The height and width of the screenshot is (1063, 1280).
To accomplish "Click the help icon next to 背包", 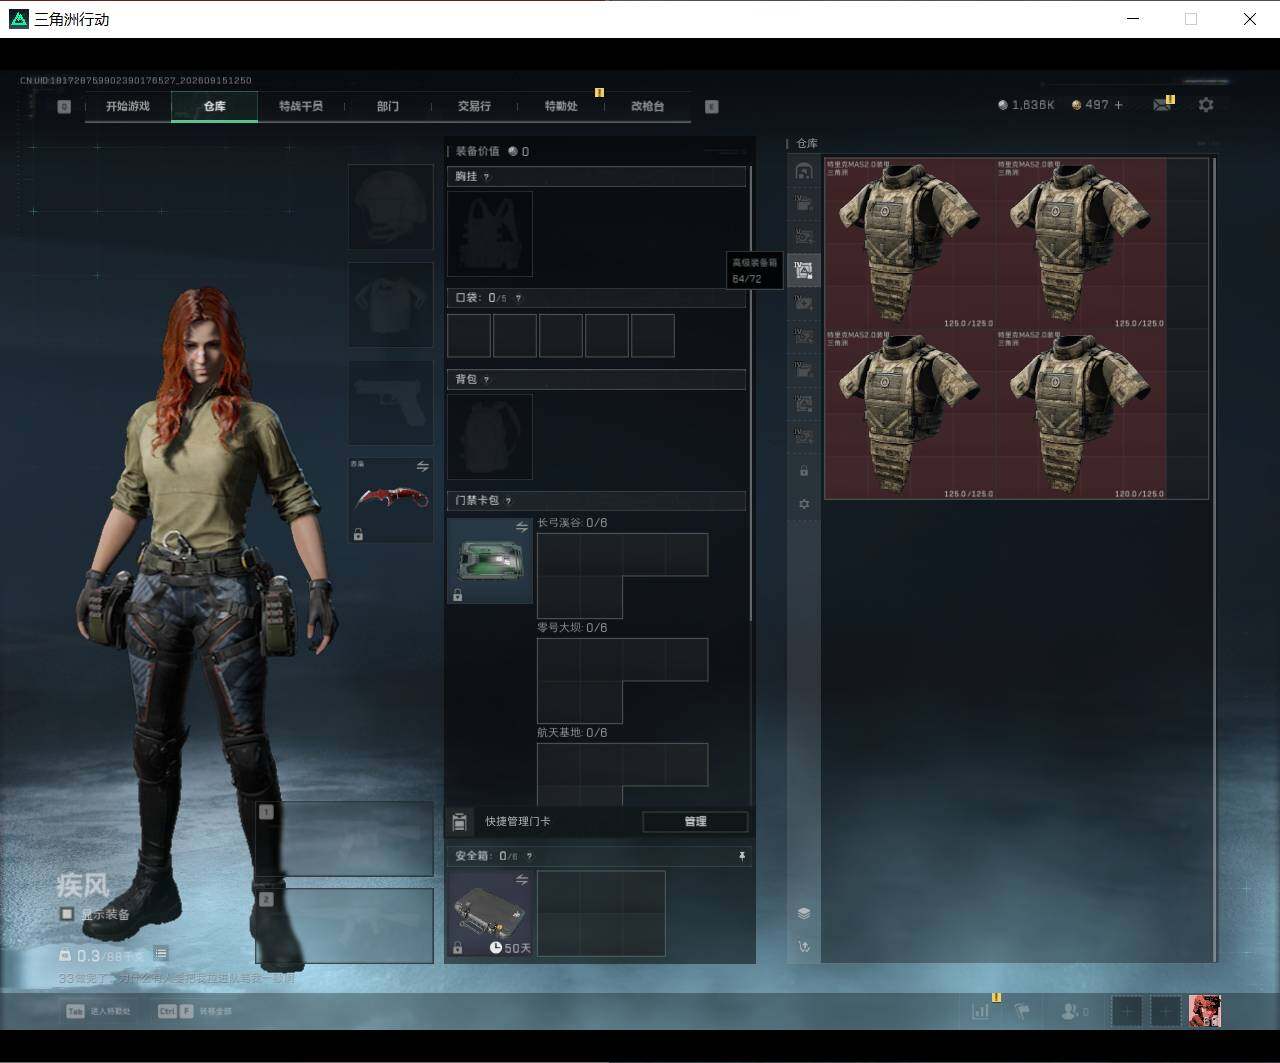I will (x=487, y=380).
